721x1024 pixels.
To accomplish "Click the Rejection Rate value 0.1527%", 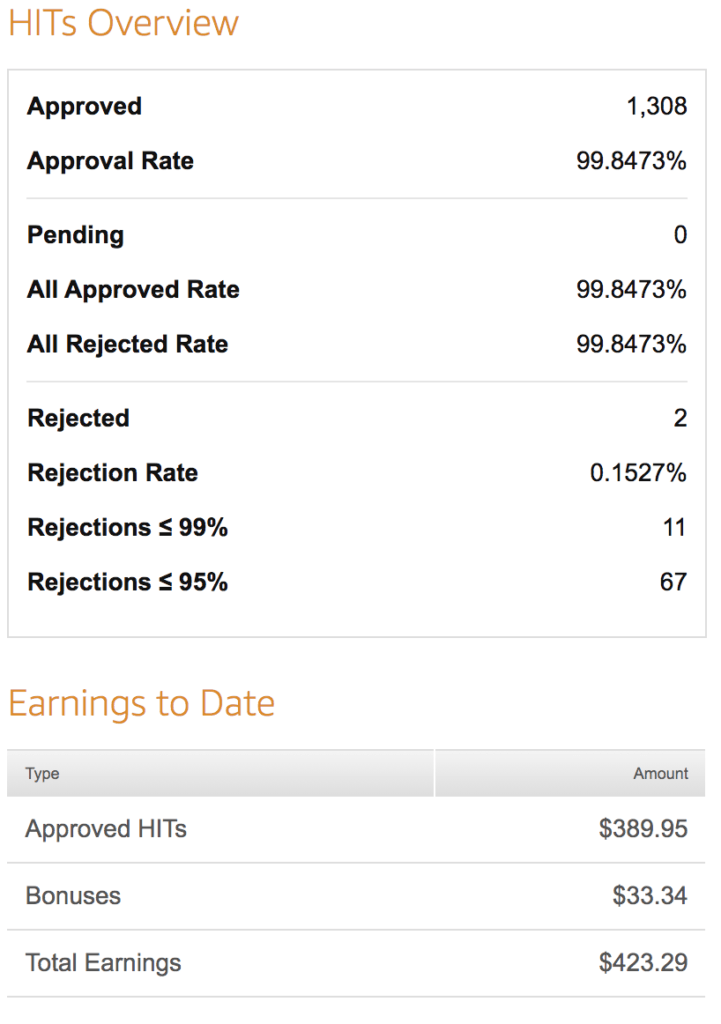I will point(638,473).
